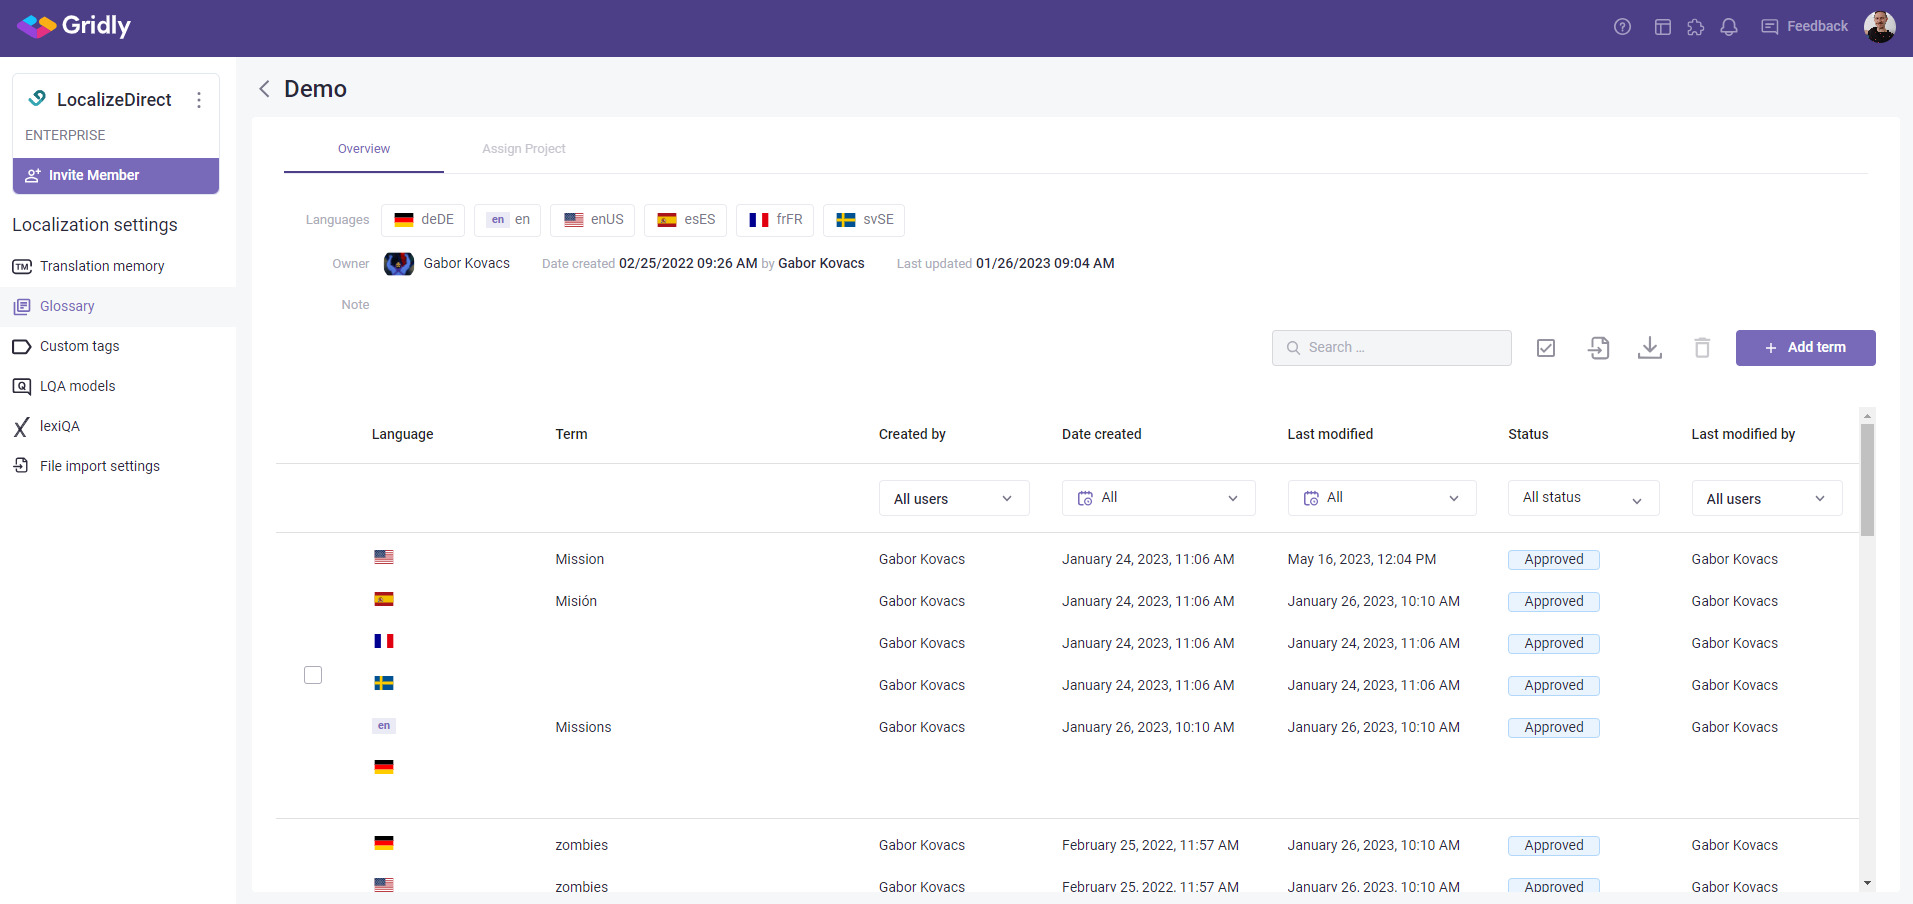1913x904 pixels.
Task: Export glossary terms via download icon
Action: [x=1649, y=347]
